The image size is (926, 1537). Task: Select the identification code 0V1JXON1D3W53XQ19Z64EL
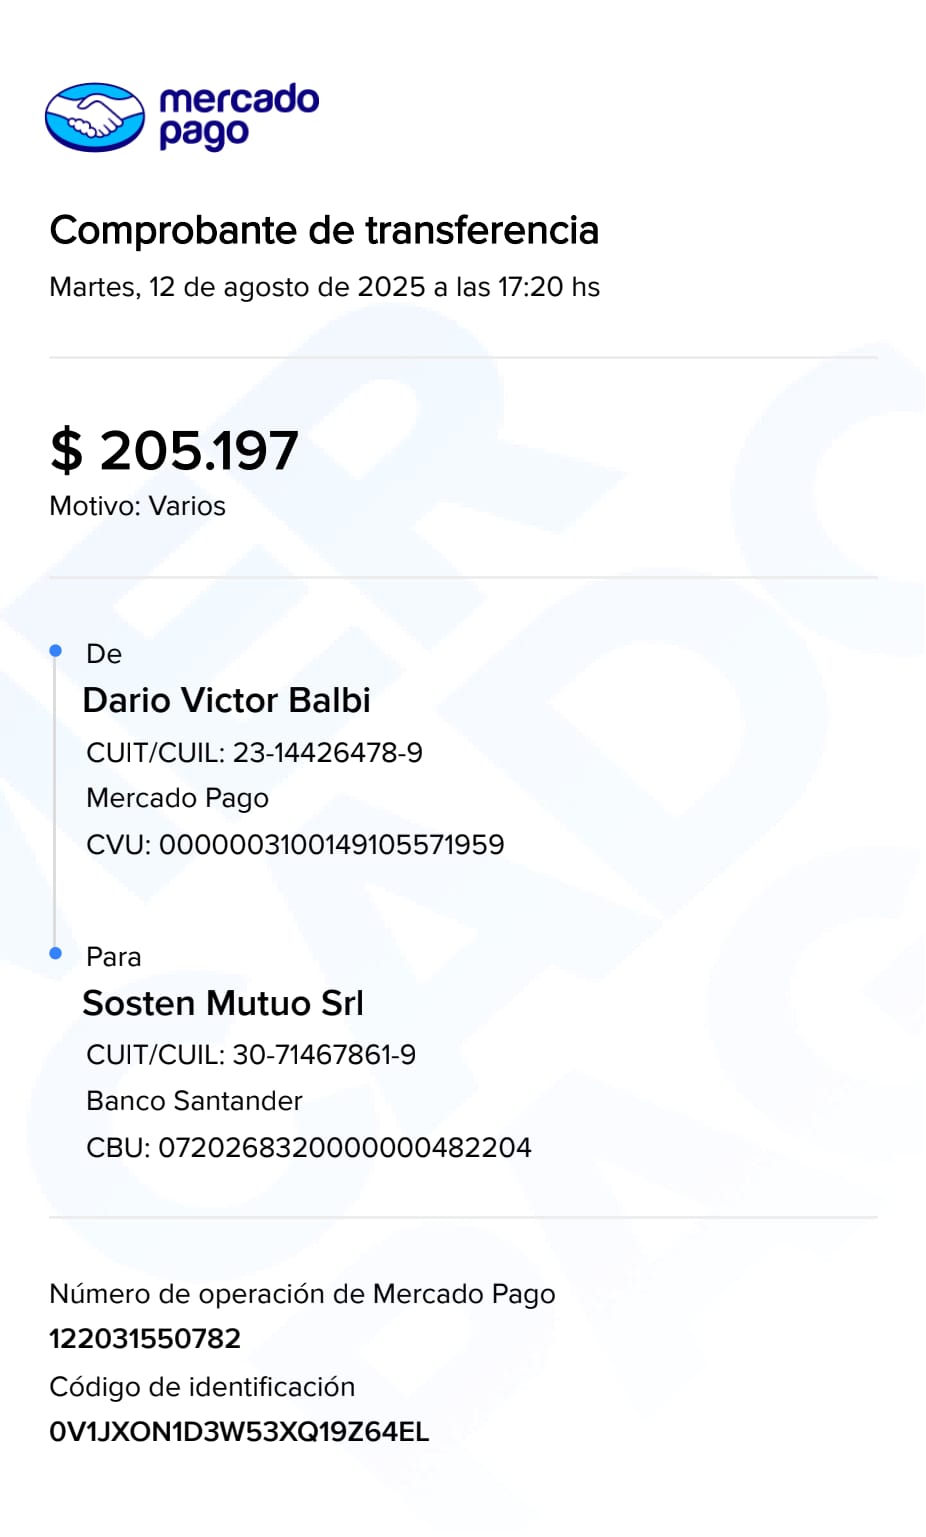(239, 1432)
